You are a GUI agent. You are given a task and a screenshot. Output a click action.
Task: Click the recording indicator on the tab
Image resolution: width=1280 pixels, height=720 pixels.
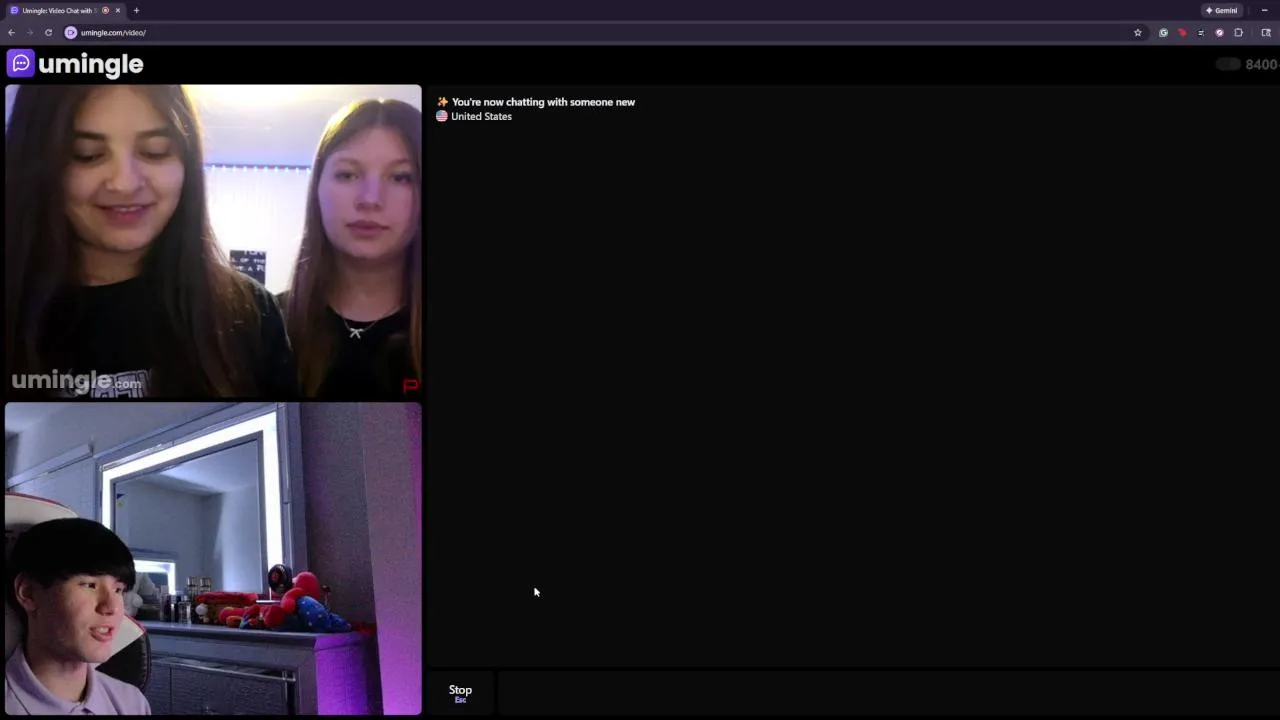[105, 10]
